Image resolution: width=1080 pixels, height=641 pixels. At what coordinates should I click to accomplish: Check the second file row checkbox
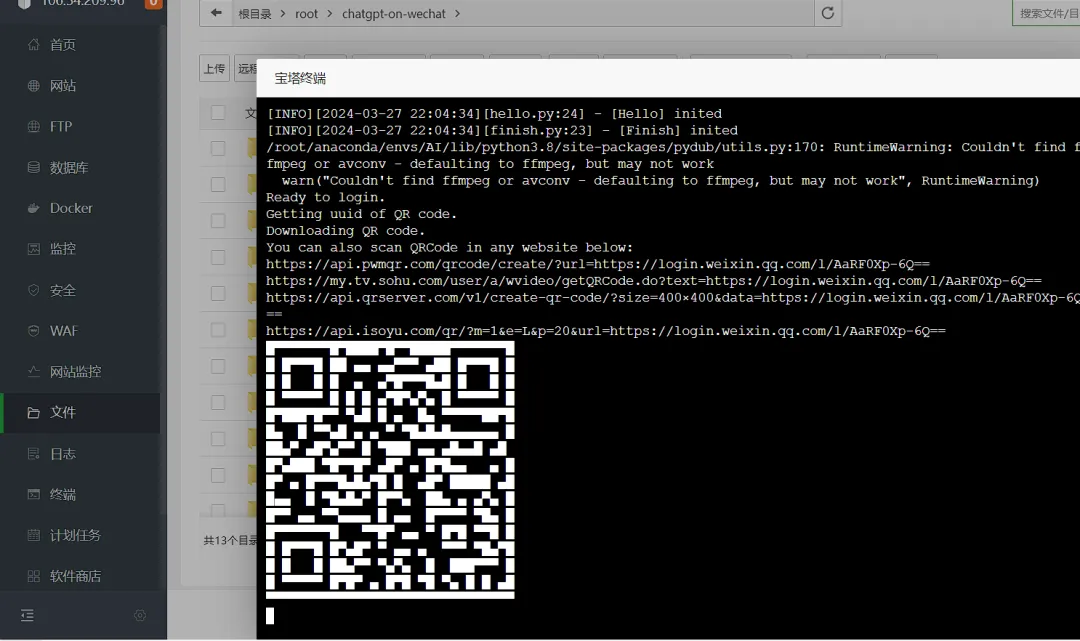[218, 185]
